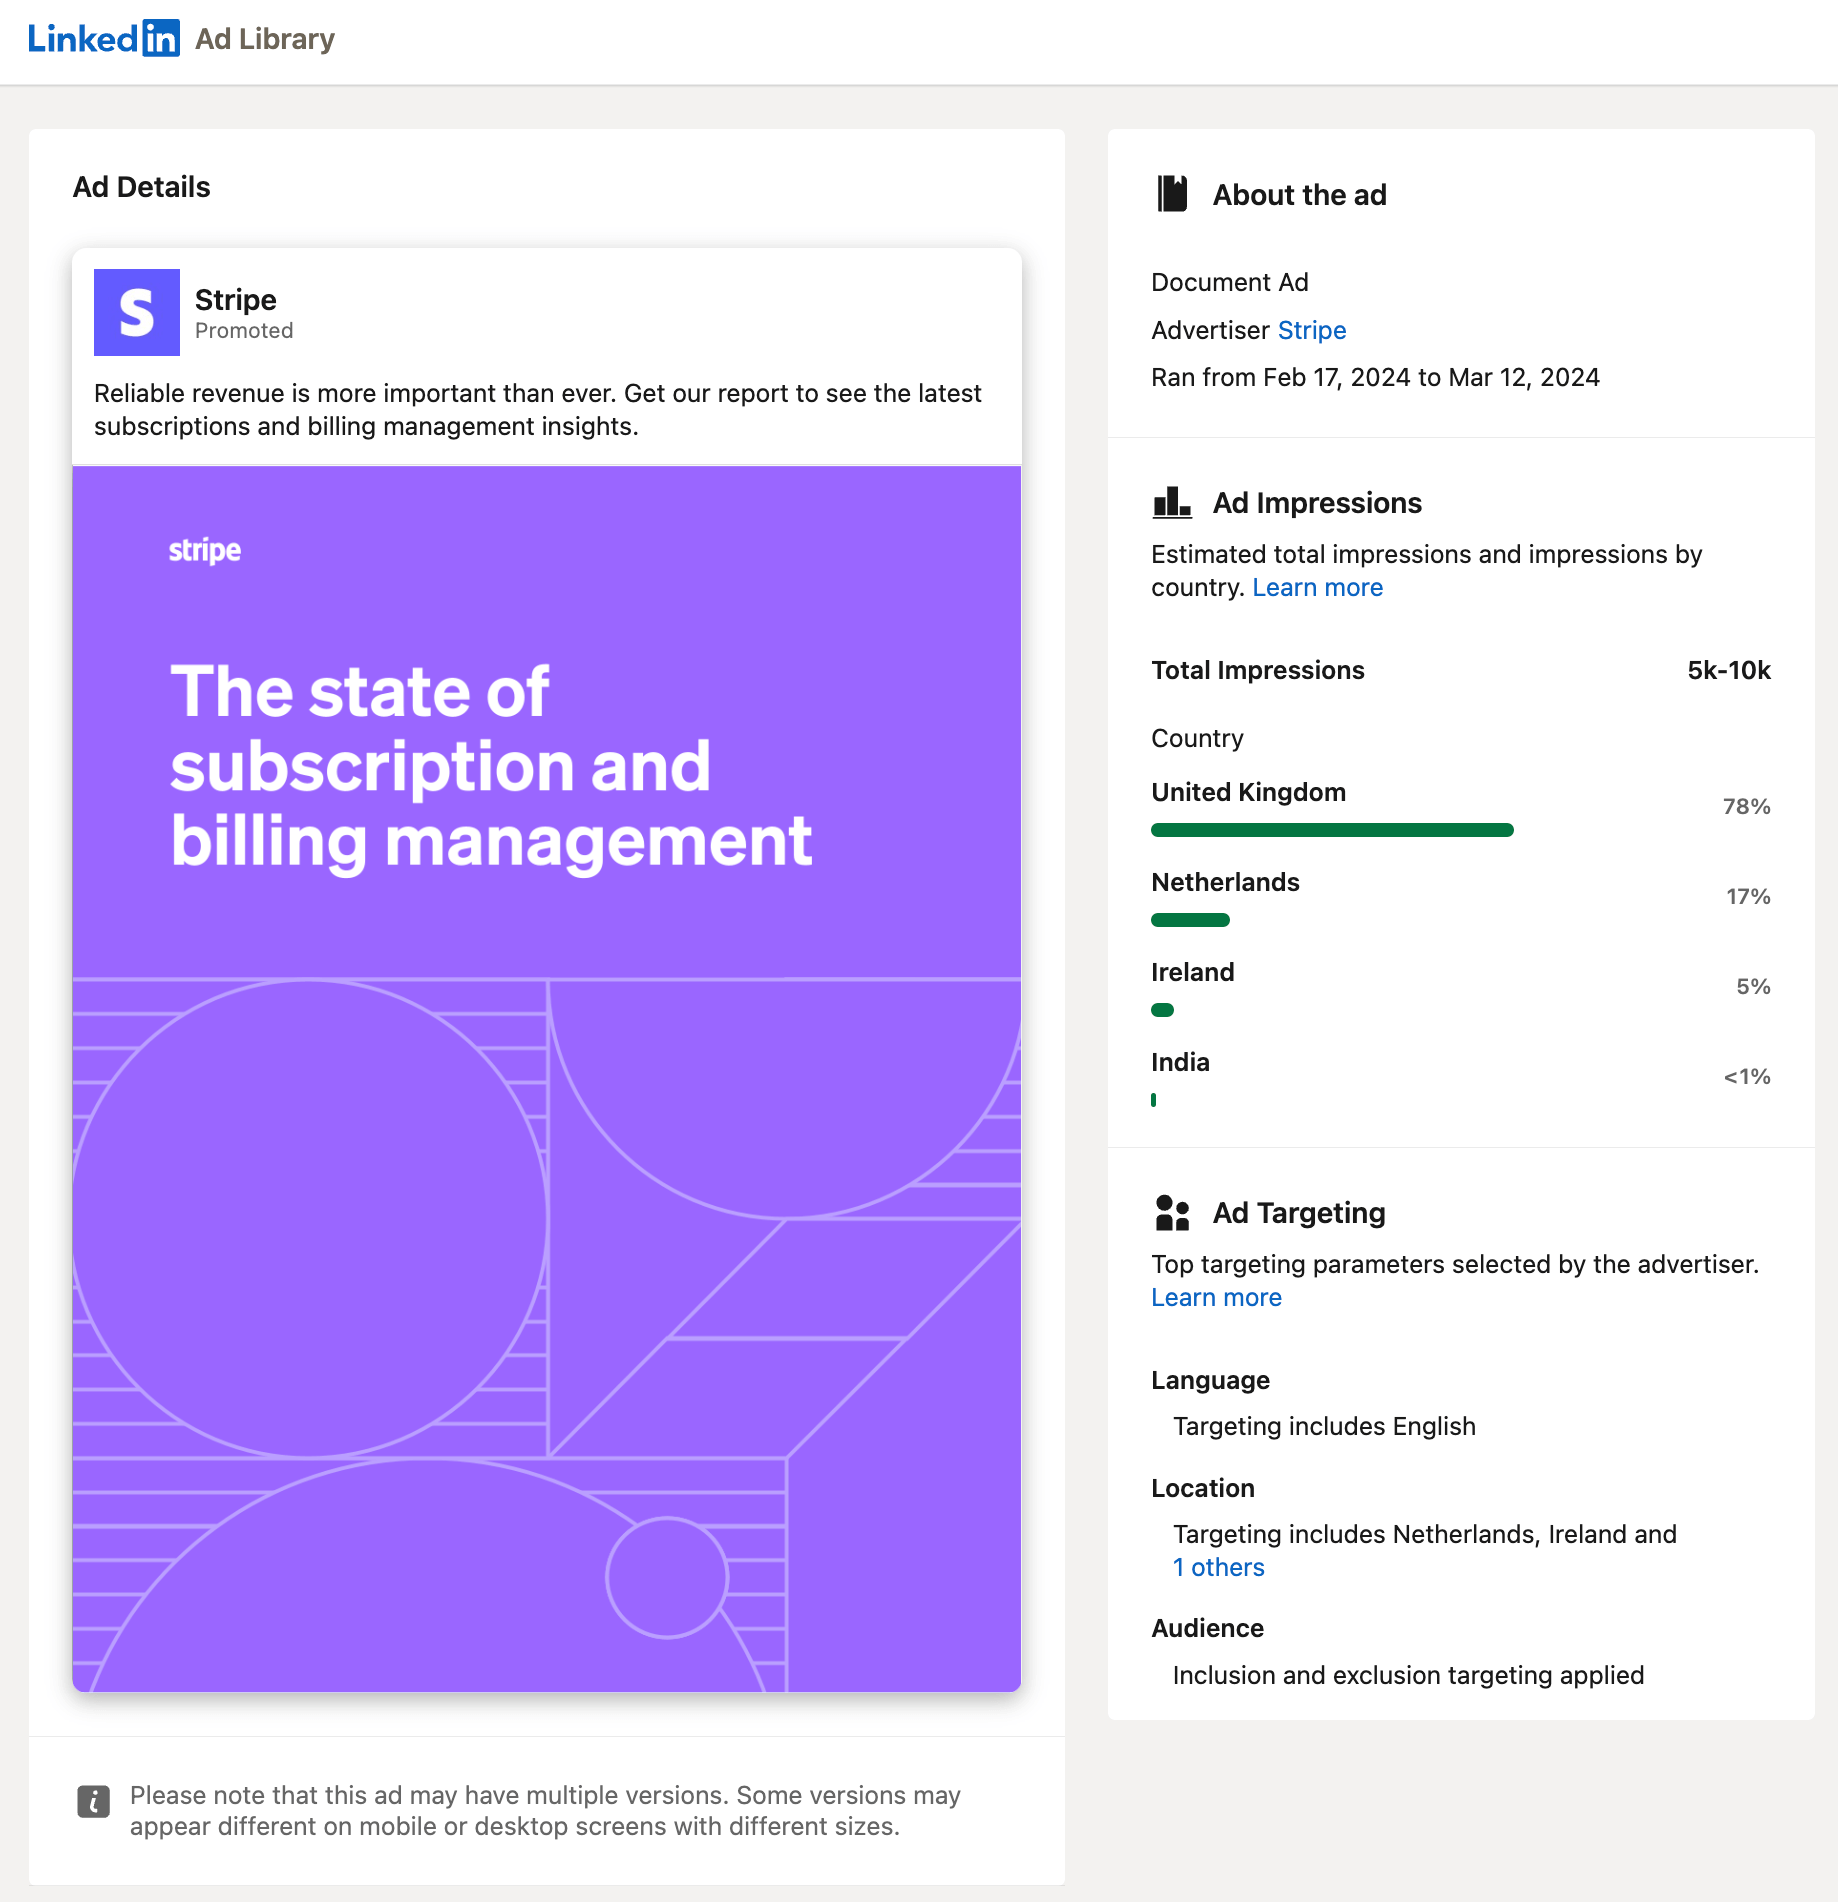
Task: Click the Ad Targeting people icon
Action: [x=1172, y=1212]
